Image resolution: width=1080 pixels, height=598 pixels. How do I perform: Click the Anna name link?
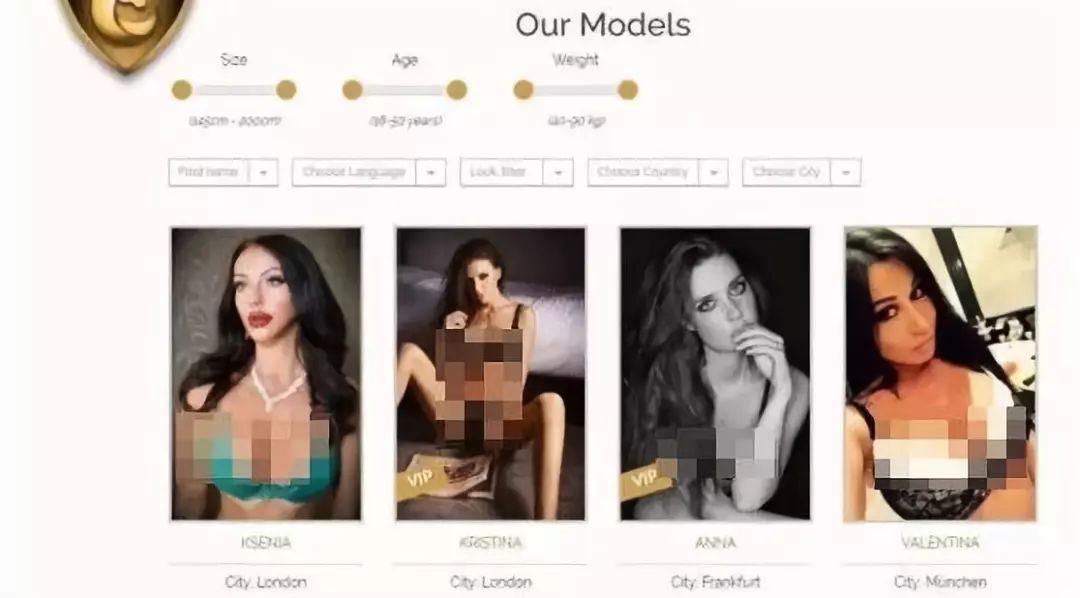pos(716,543)
